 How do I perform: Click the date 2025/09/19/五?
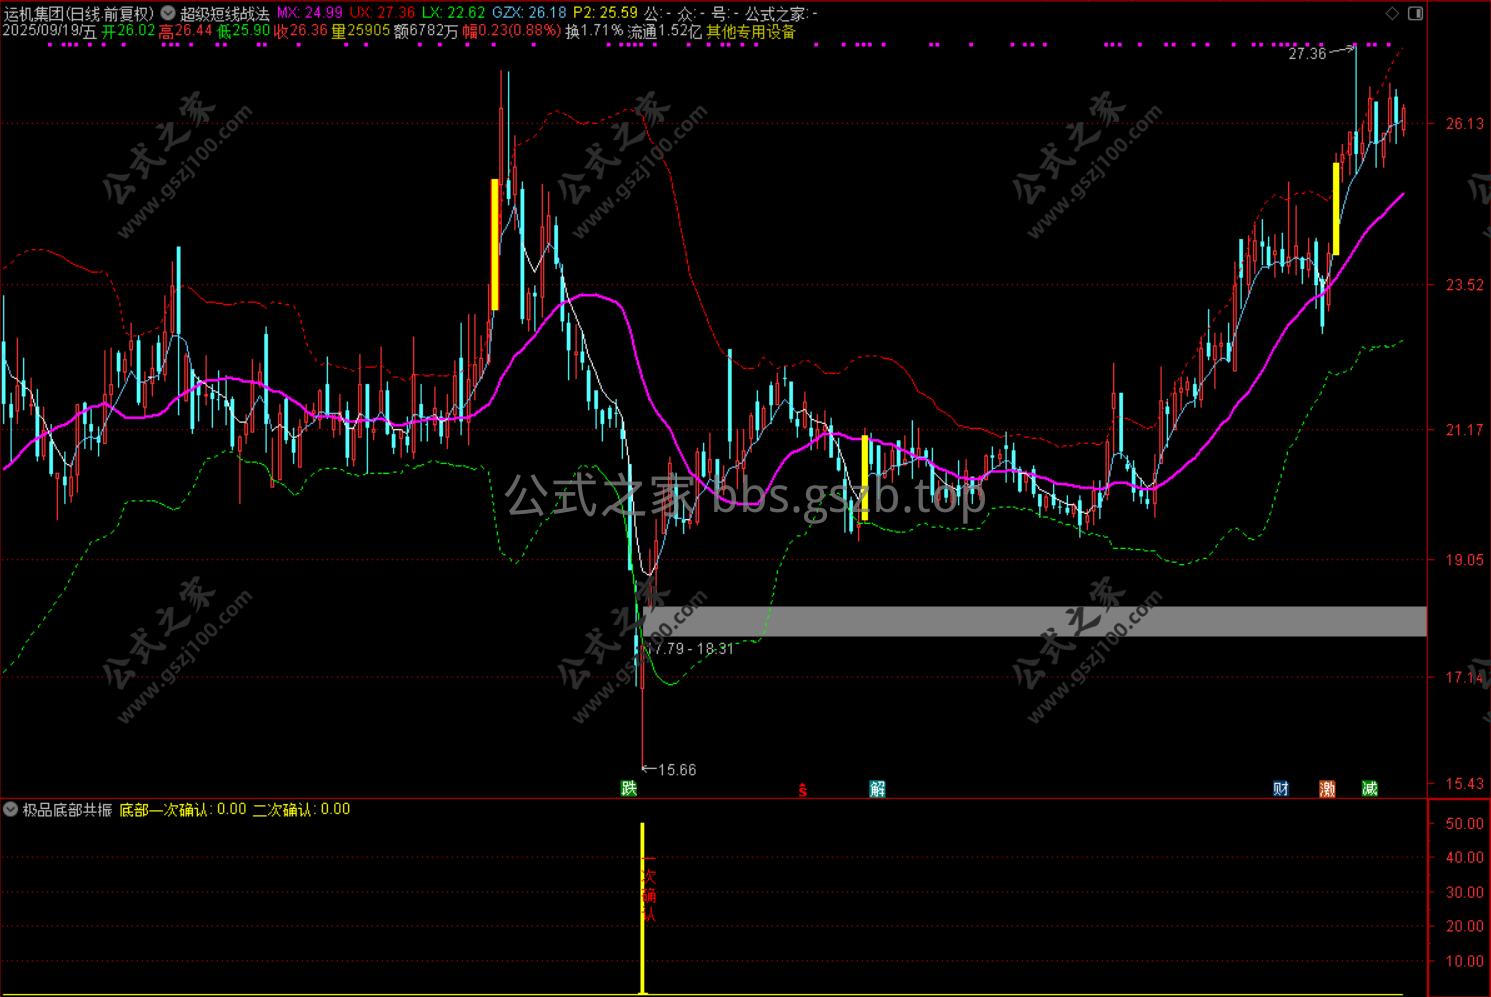tap(50, 32)
